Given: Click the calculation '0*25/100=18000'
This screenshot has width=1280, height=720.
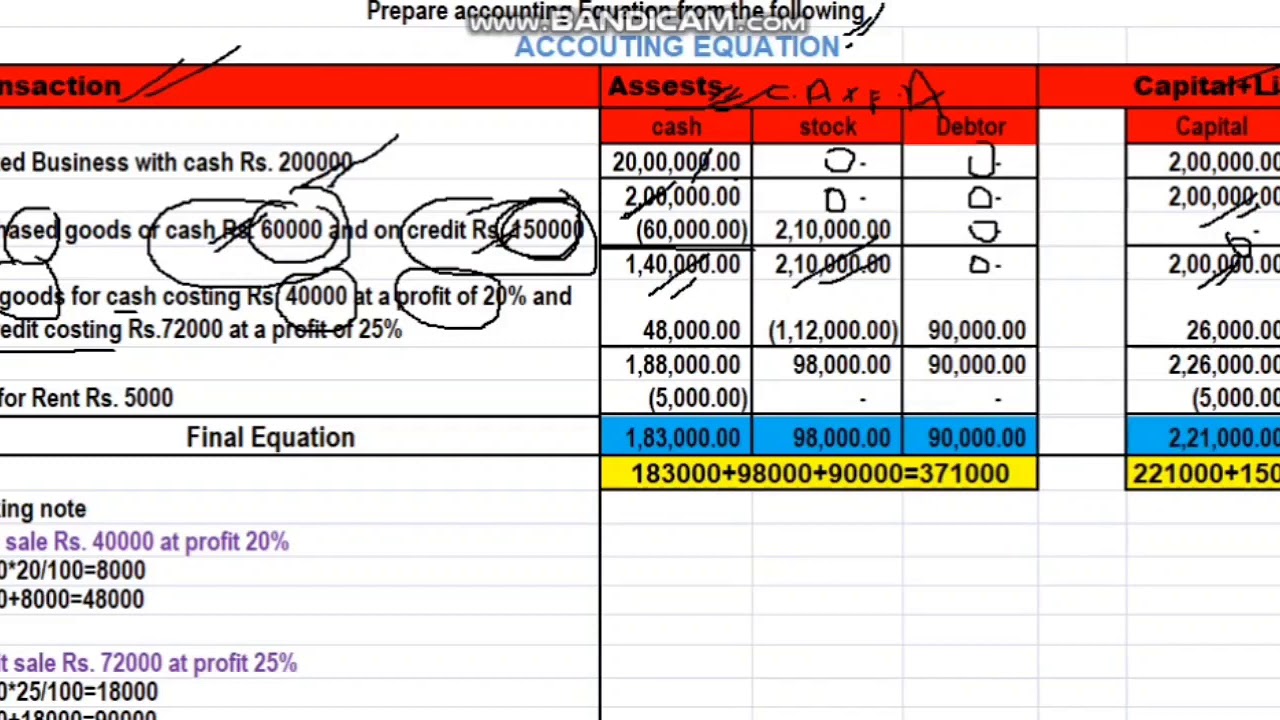Looking at the screenshot, I should (79, 692).
